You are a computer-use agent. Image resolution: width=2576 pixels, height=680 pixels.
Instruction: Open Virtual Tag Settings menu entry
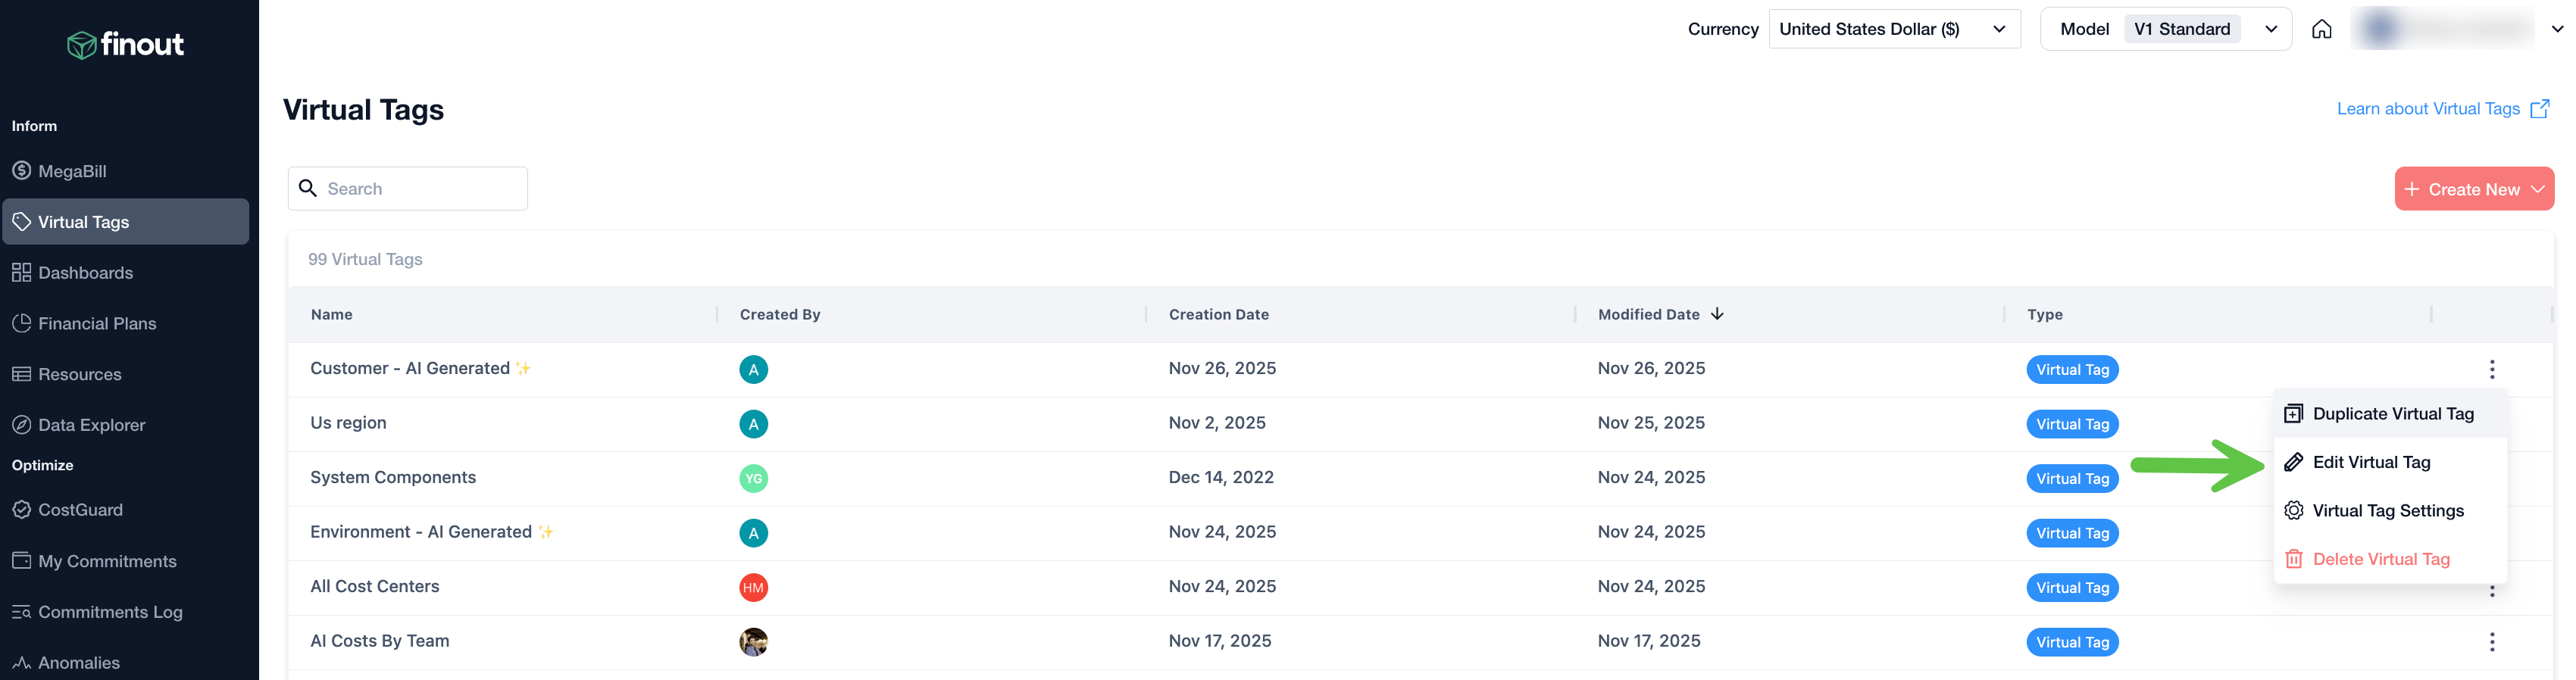click(2387, 511)
